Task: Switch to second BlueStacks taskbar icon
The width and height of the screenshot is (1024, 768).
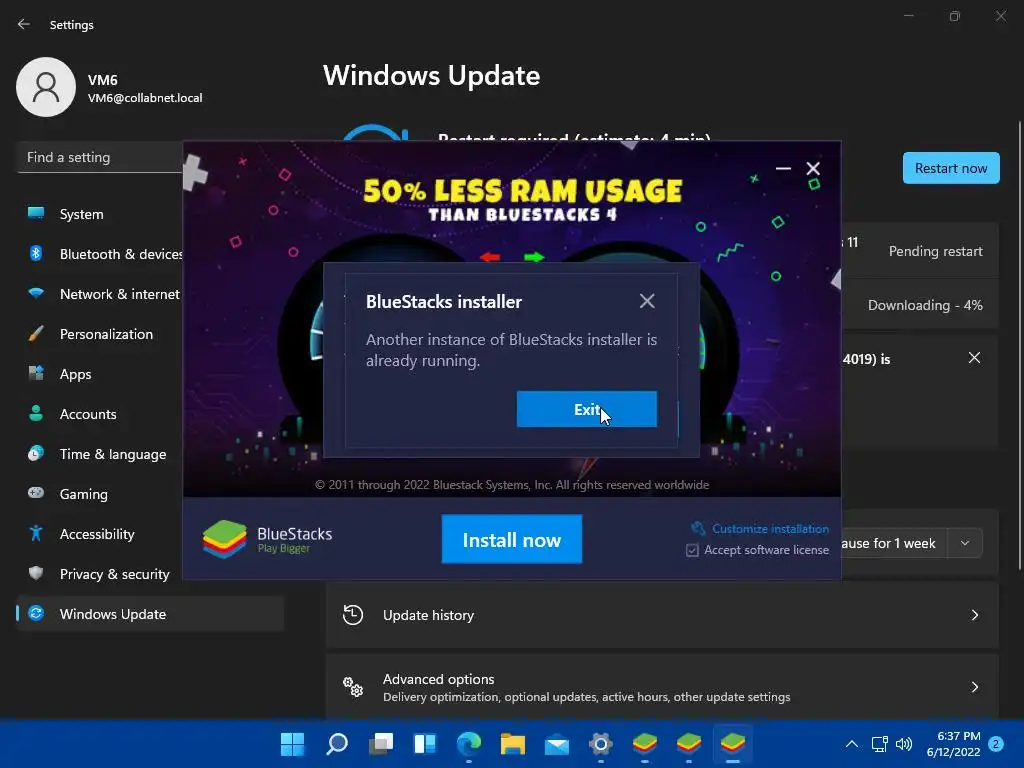Action: (689, 743)
